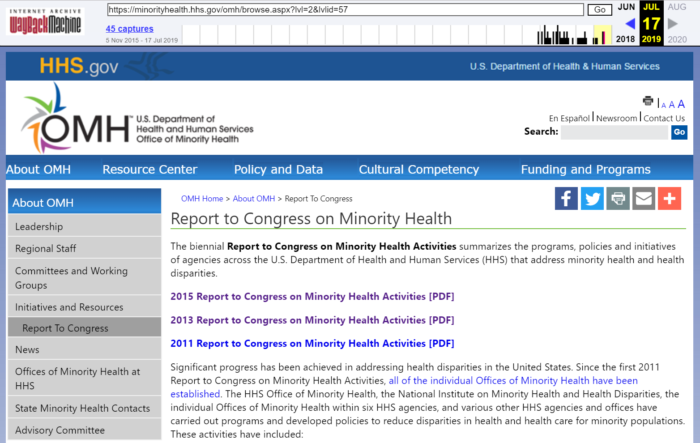Click the print icon in share bar
Viewport: 700px width, 443px height.
618,198
